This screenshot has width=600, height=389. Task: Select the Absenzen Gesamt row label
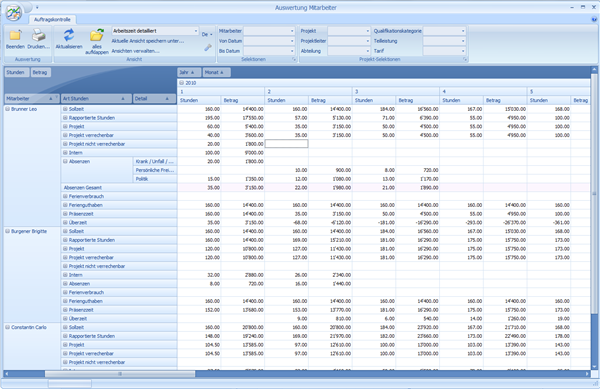pos(119,188)
